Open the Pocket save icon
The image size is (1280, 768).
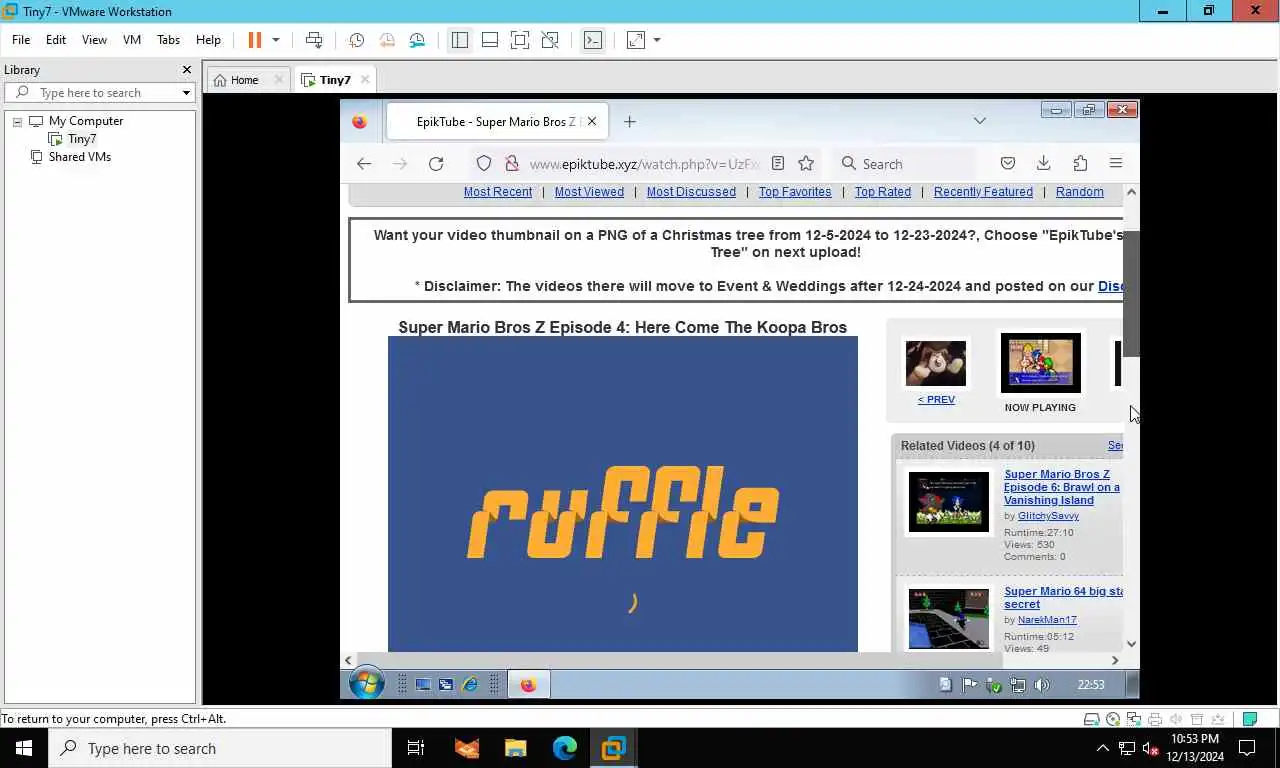coord(1008,164)
